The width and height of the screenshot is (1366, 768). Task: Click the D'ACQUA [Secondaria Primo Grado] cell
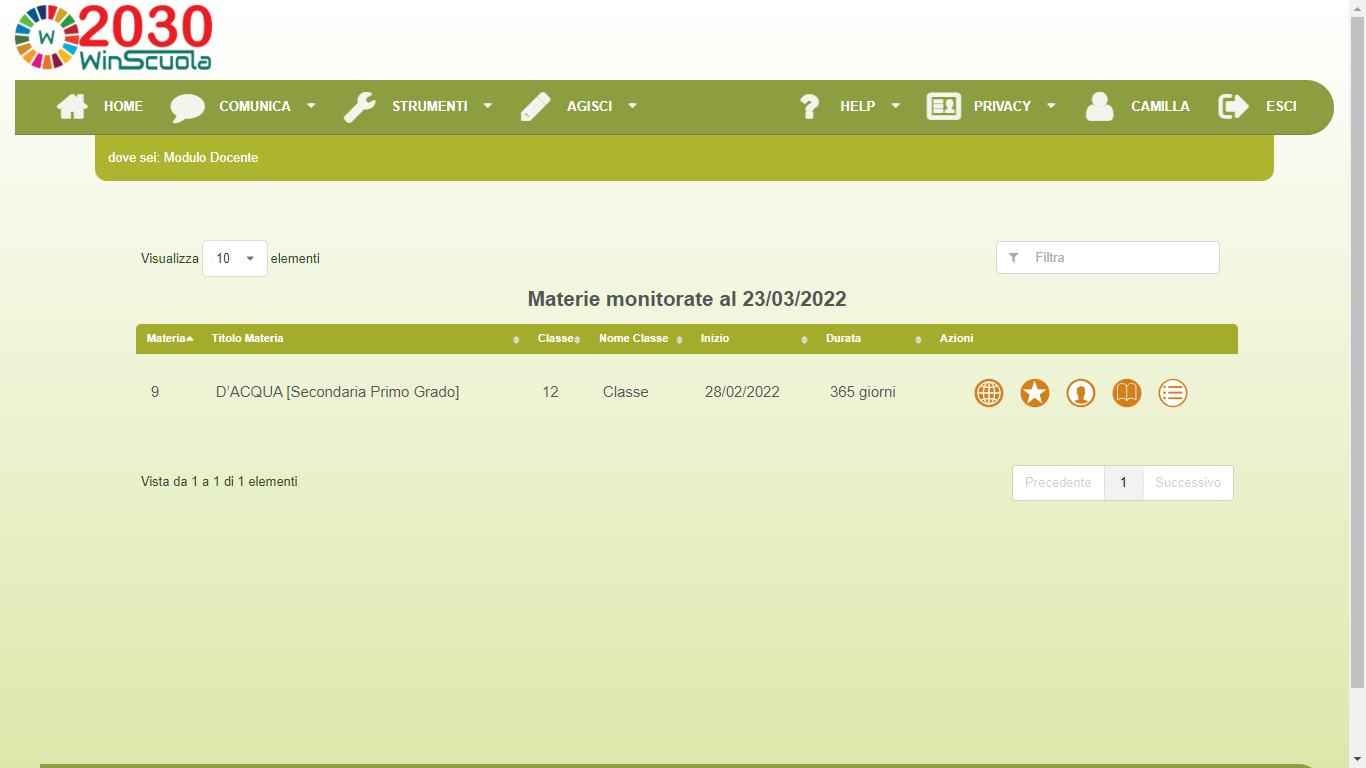point(338,392)
